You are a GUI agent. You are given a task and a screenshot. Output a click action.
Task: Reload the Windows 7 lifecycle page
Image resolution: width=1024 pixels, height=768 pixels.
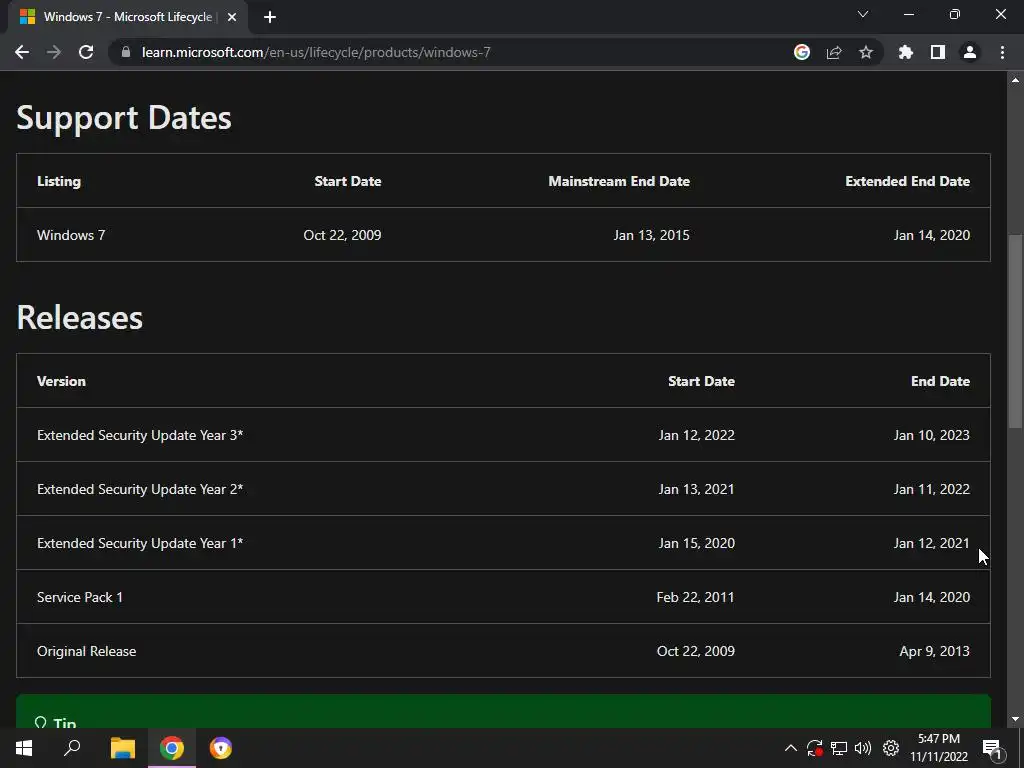click(x=86, y=52)
